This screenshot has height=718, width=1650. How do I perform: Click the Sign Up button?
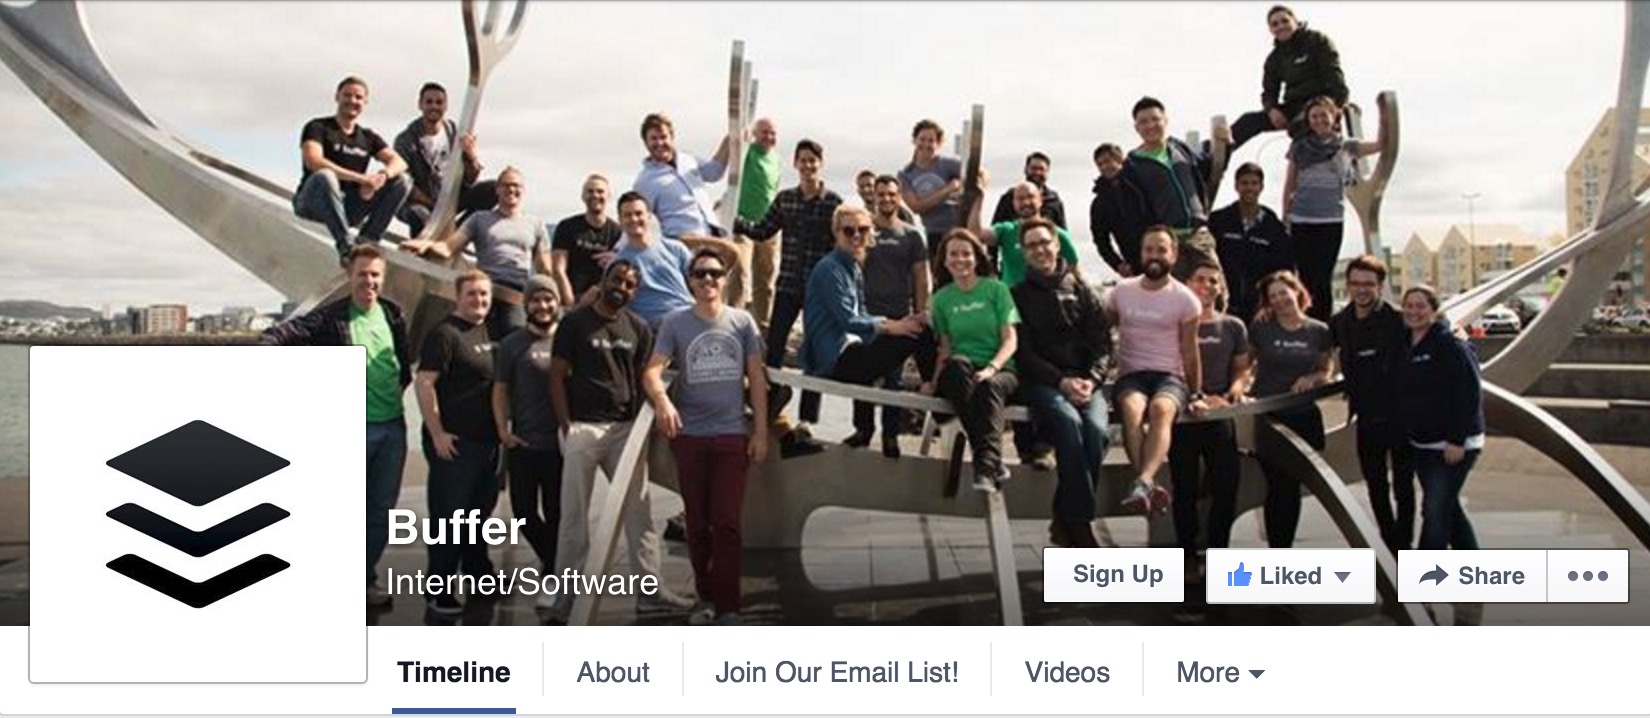coord(1114,575)
